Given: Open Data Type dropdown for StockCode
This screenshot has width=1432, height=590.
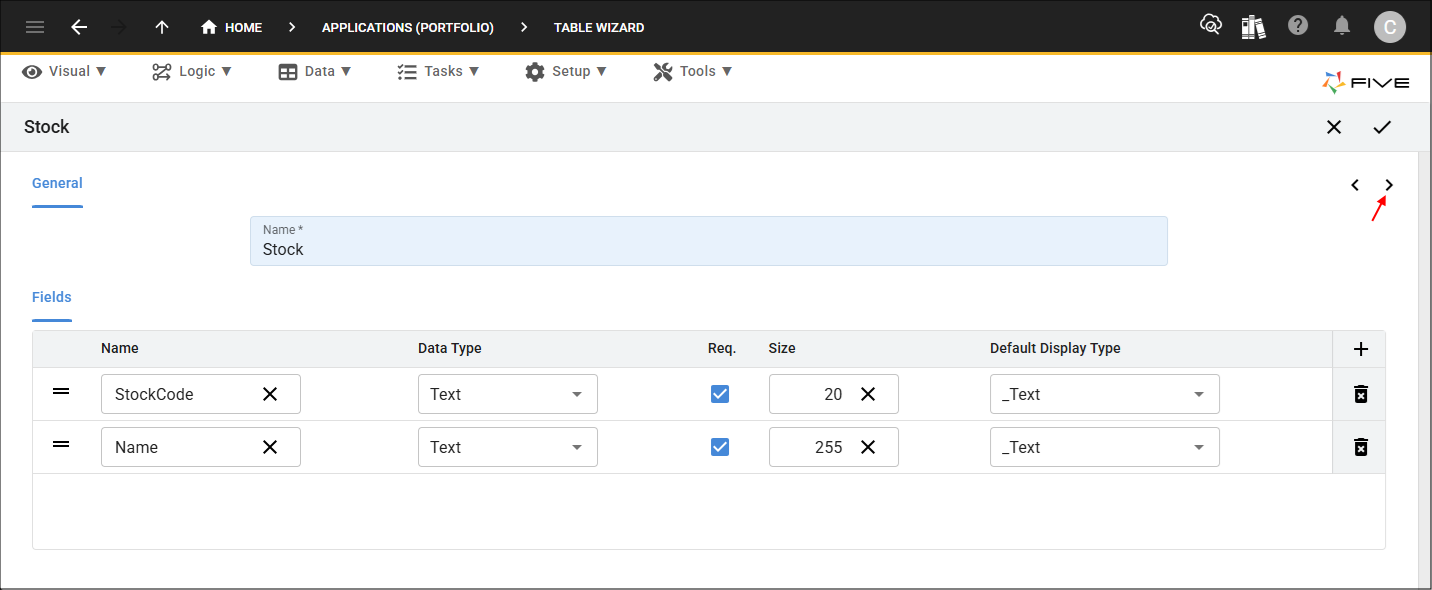Looking at the screenshot, I should coord(508,394).
